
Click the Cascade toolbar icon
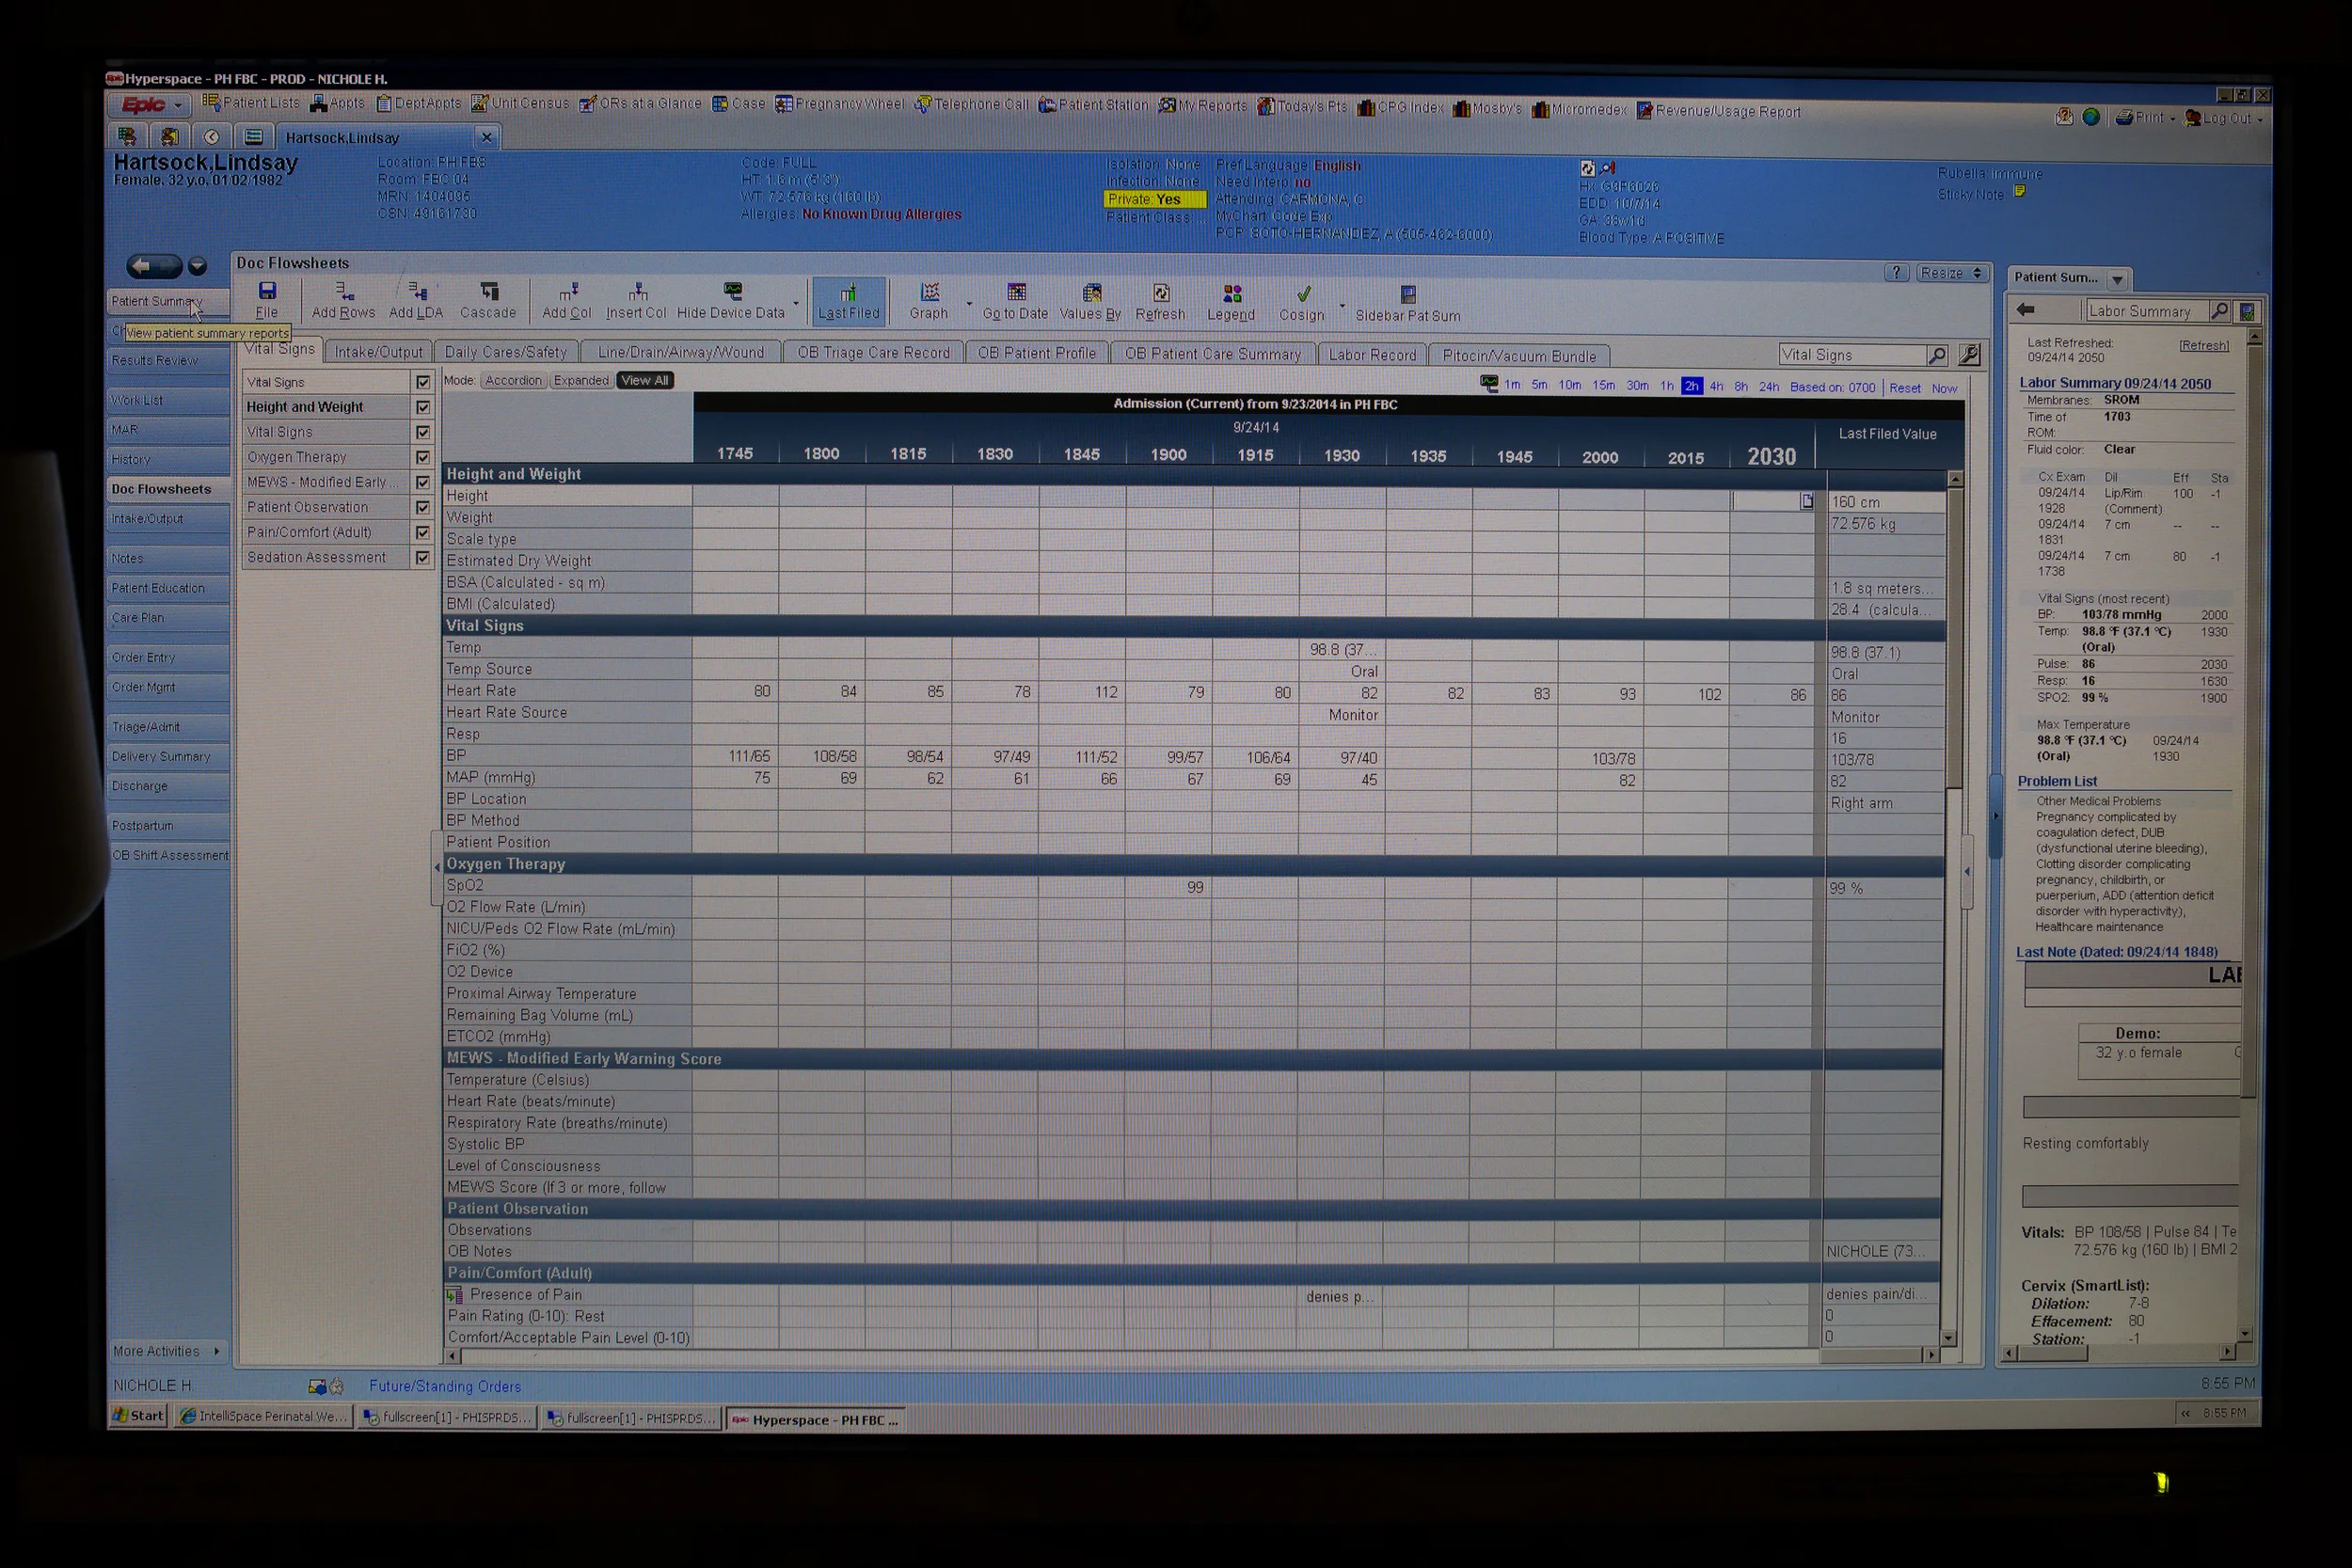coord(488,292)
